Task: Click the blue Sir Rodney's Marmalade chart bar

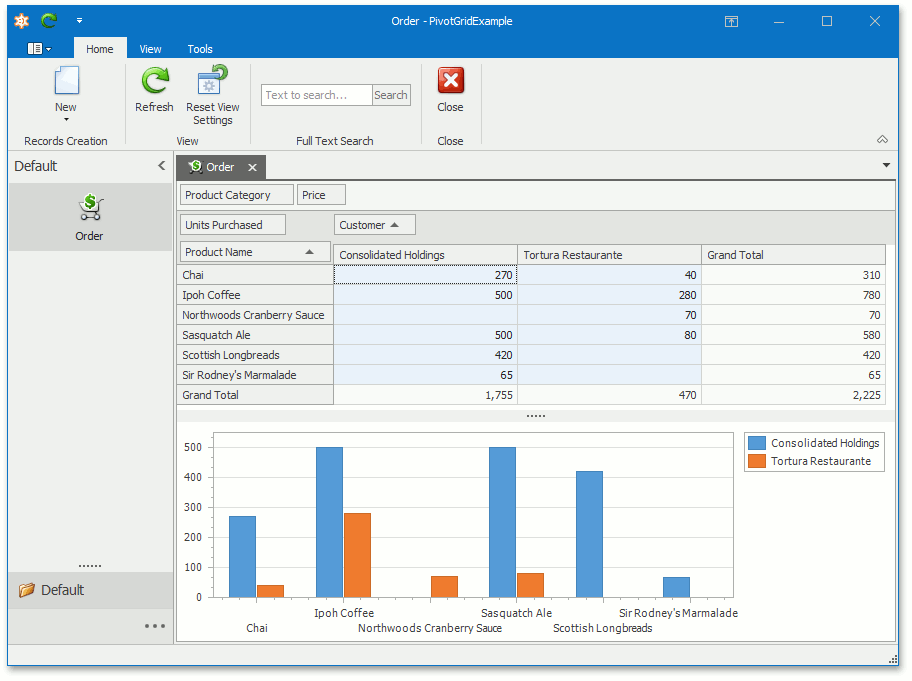Action: click(676, 587)
